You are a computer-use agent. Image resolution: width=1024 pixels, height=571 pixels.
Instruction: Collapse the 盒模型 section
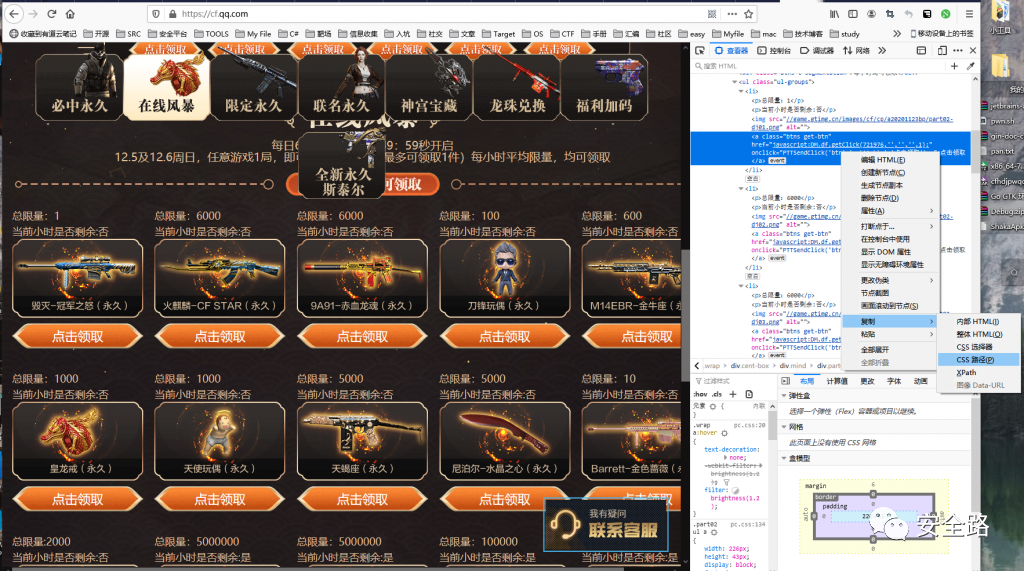coord(784,459)
